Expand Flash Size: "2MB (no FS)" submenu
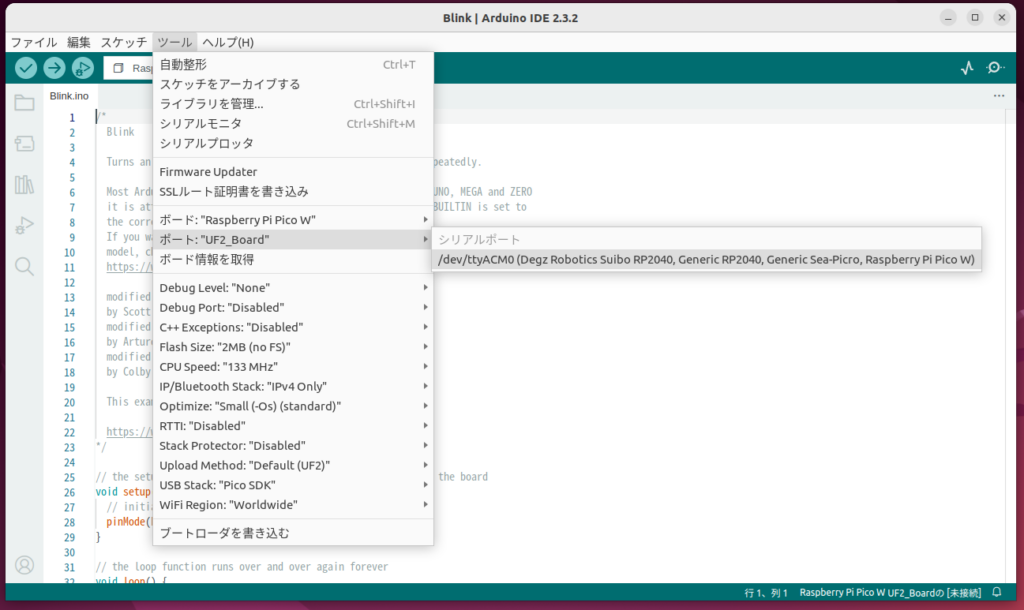This screenshot has height=610, width=1024. coord(293,347)
